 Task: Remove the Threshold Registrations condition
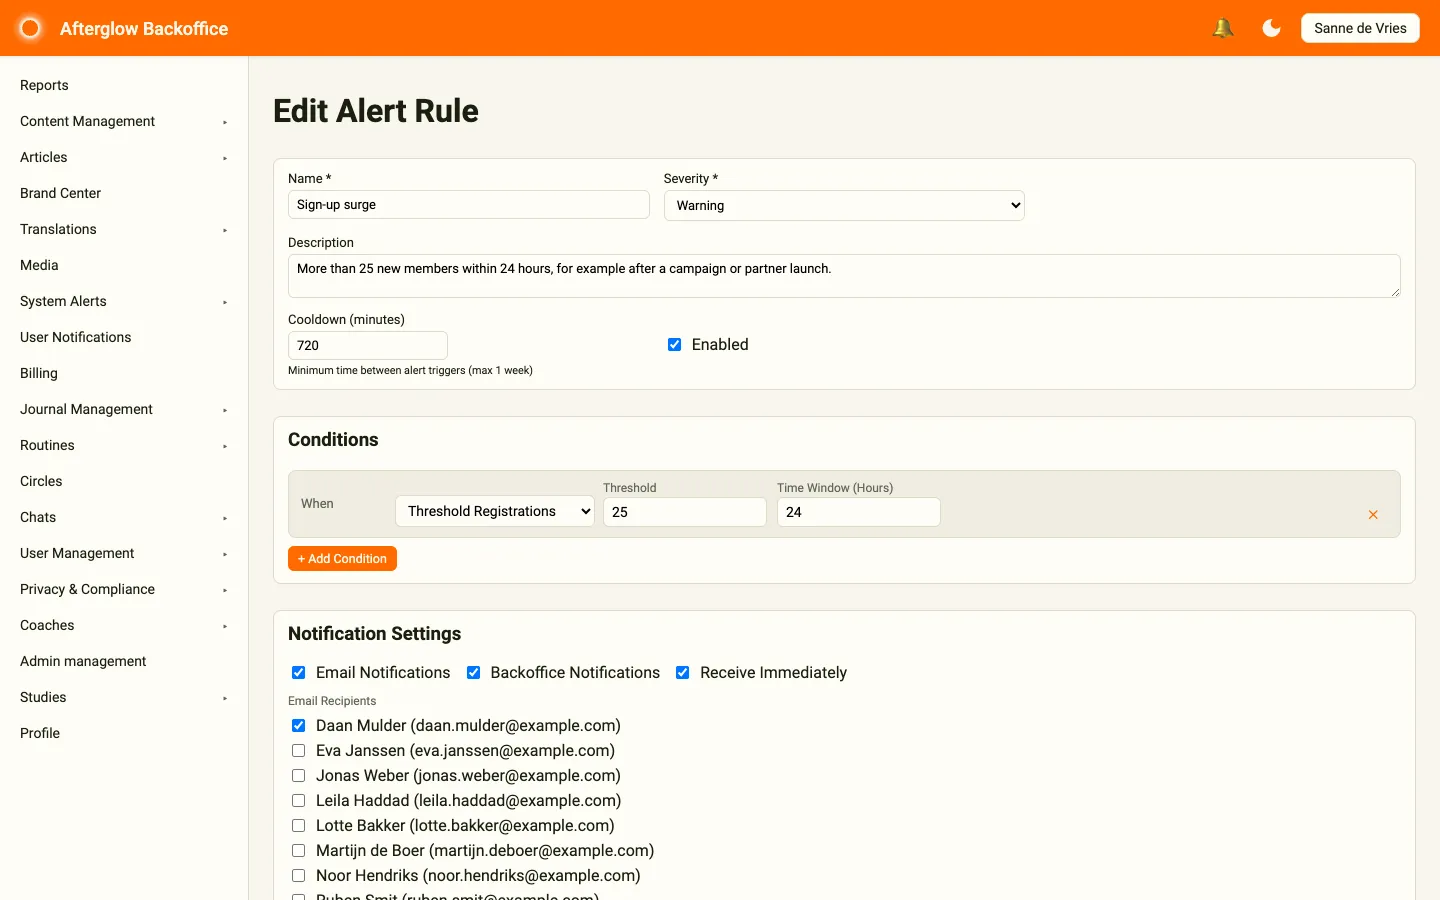tap(1373, 514)
